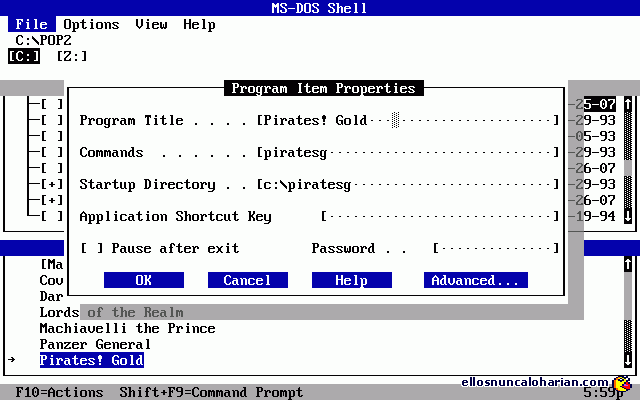Click the Startup Directory input field
This screenshot has width=640, height=400.
(x=408, y=184)
